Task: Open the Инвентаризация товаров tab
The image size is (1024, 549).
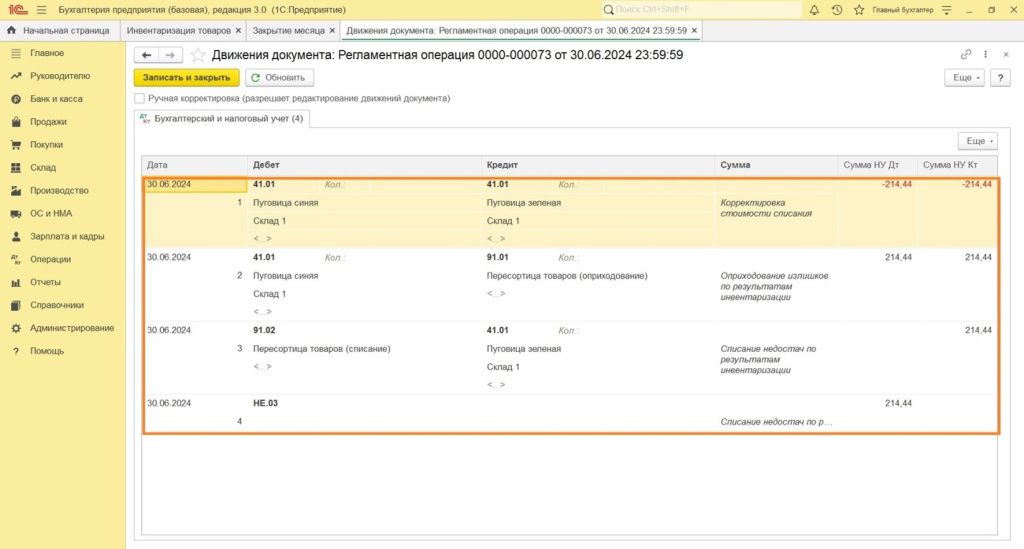Action: (x=179, y=31)
